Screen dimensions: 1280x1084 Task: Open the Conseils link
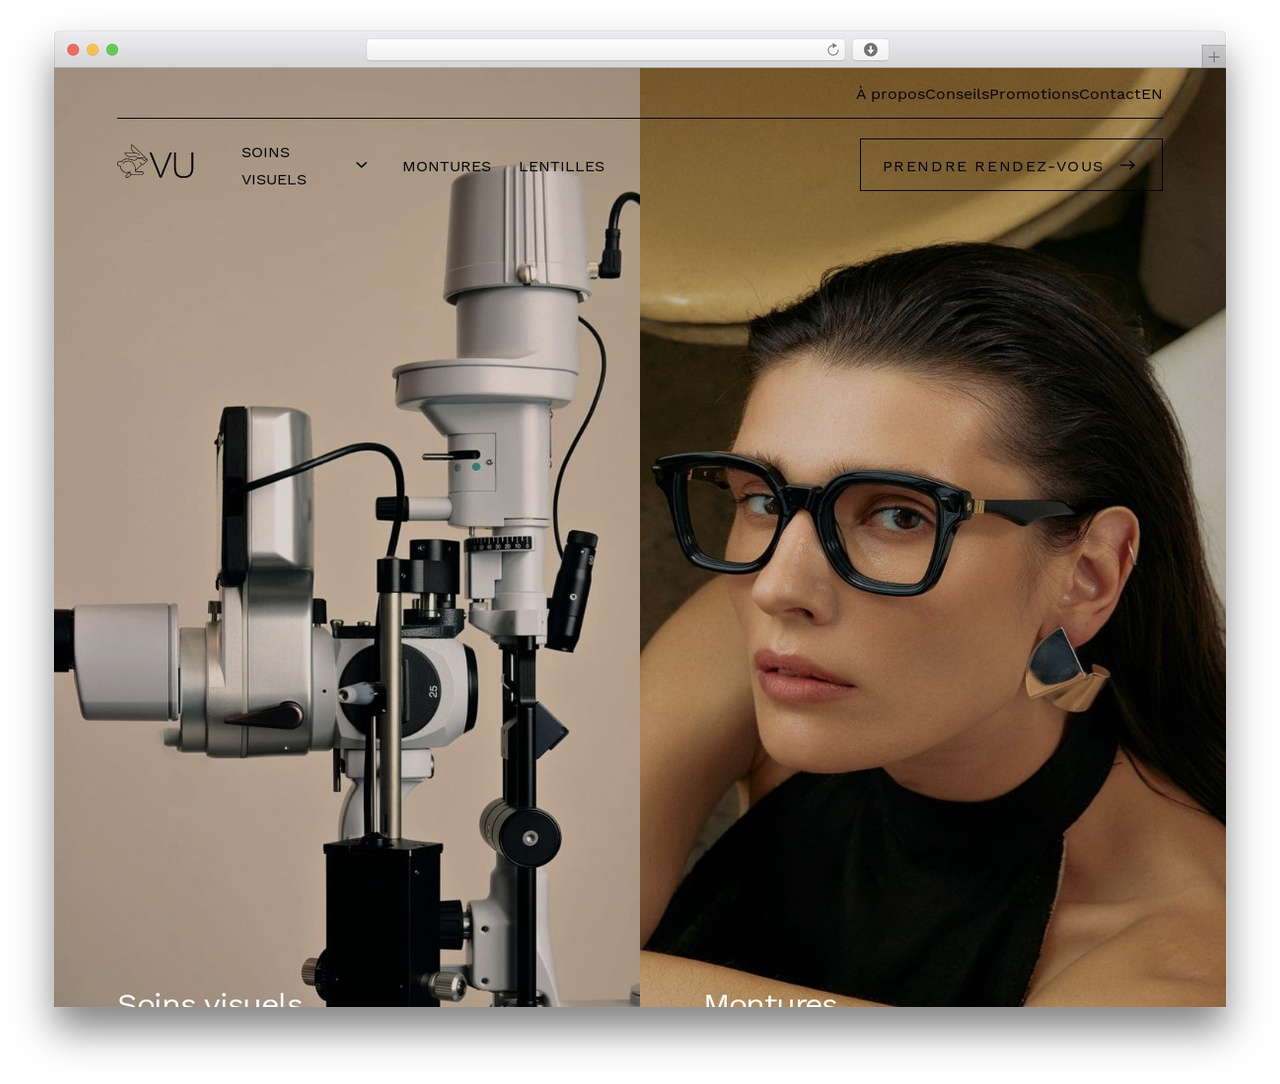(957, 94)
